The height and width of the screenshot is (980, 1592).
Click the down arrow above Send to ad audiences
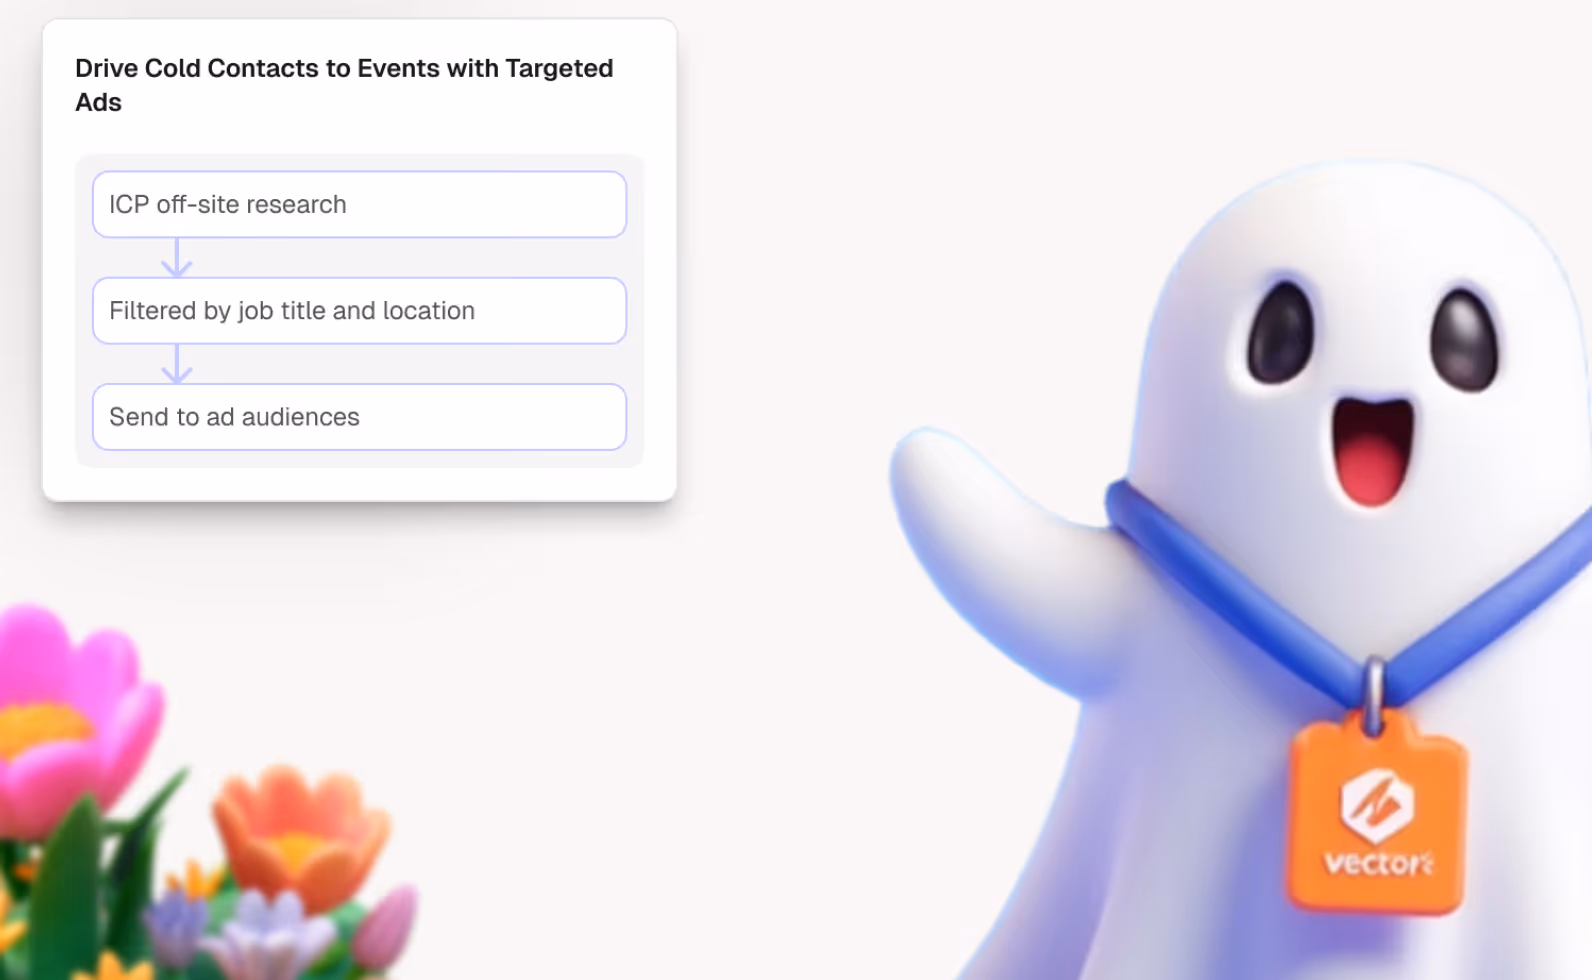point(177,364)
